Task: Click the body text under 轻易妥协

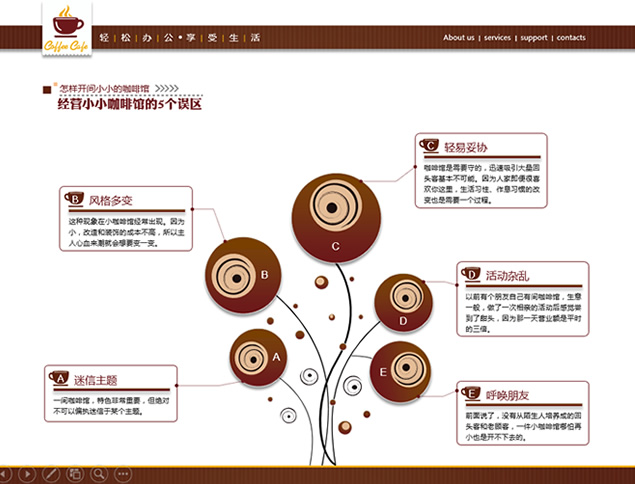Action: 482,184
